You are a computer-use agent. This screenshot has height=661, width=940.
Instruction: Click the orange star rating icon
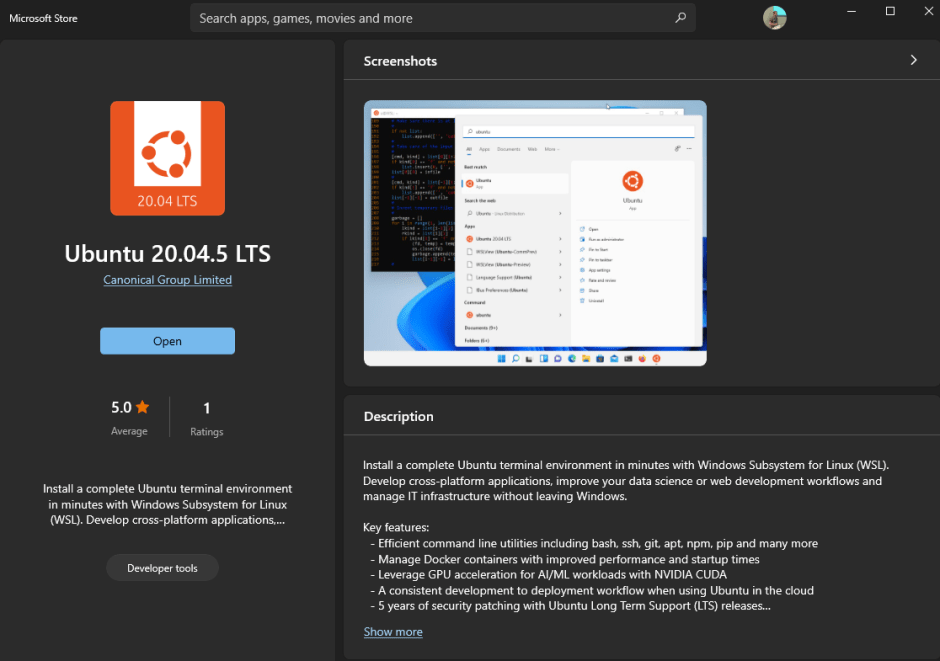pos(143,407)
